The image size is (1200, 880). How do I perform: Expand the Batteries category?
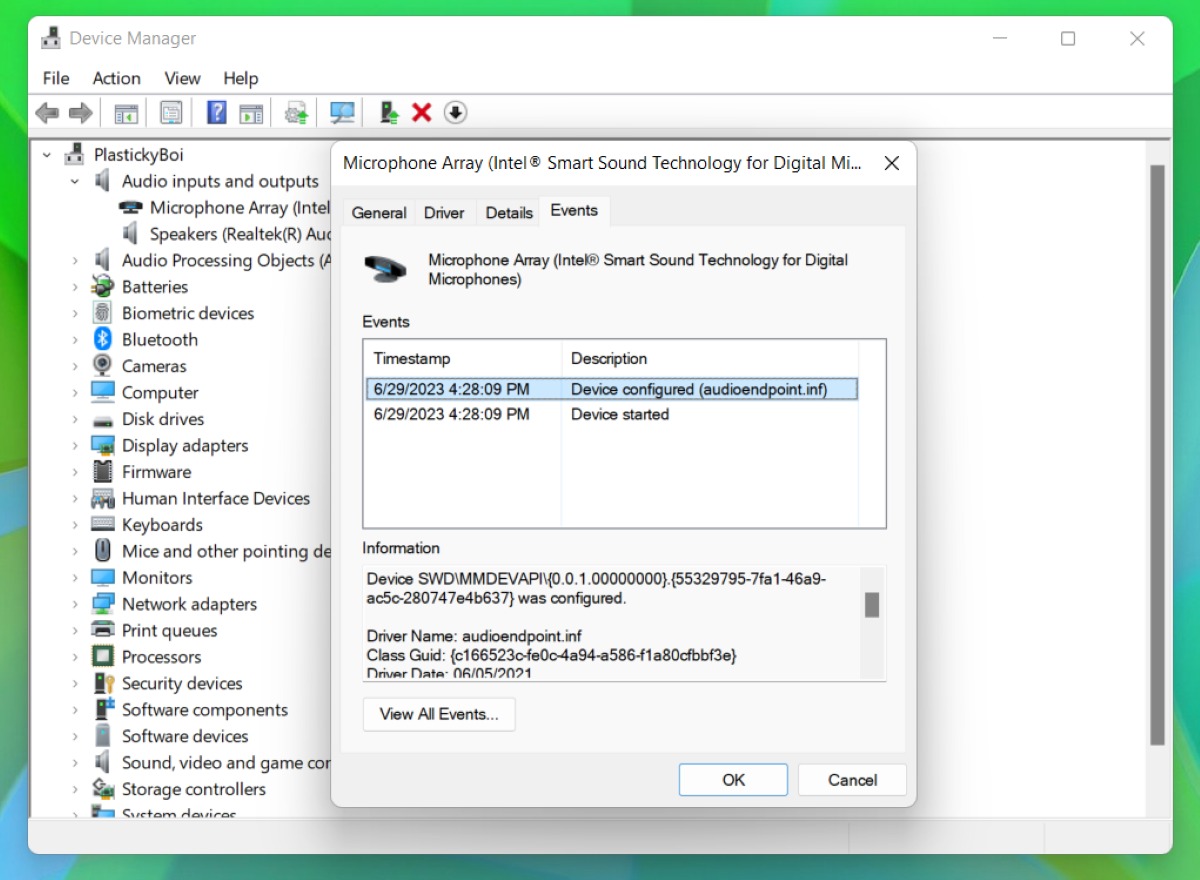75,287
